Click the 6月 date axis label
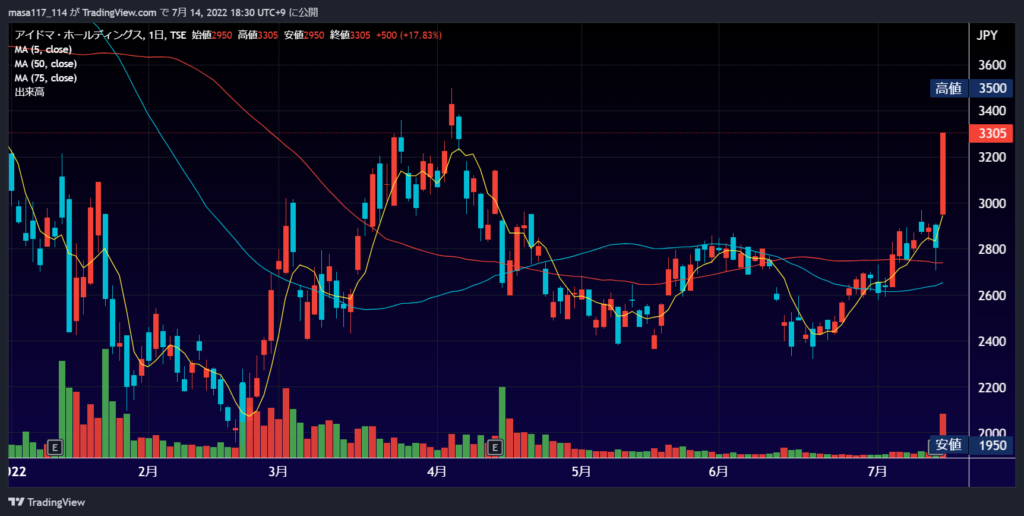Viewport: 1024px width, 516px height. [718, 471]
